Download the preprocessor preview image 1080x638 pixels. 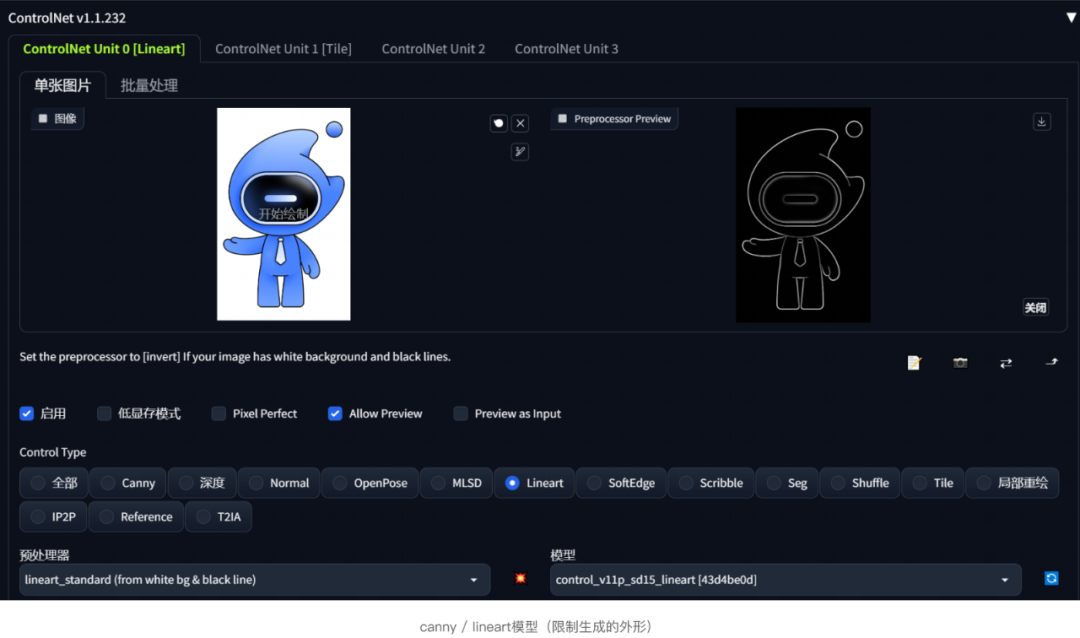(x=1041, y=122)
